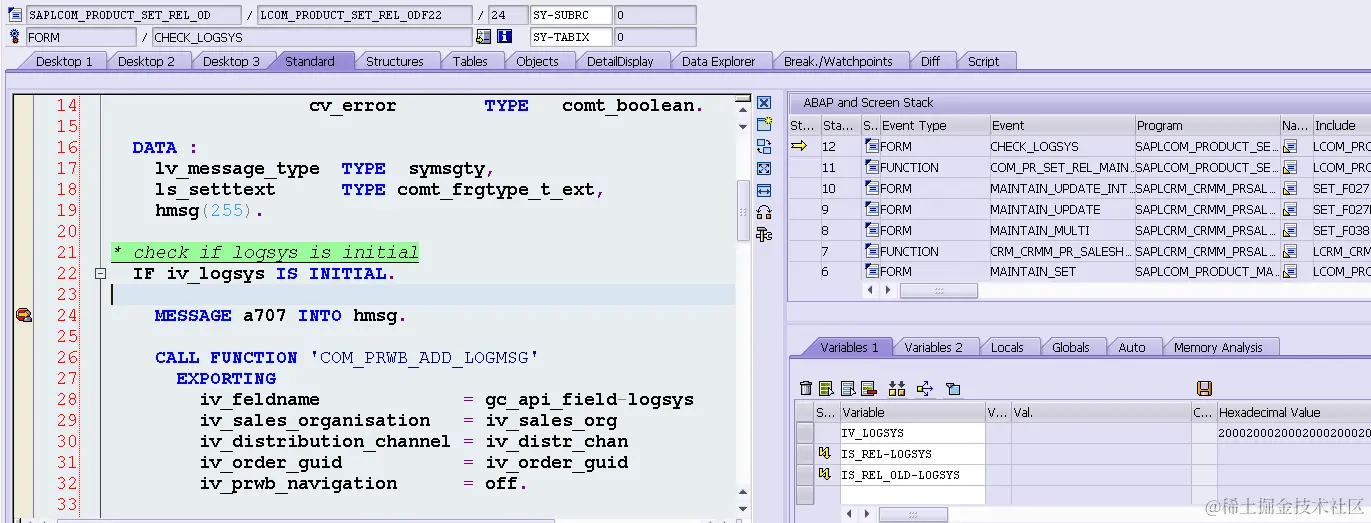Click the Hexadecimal Value column header

(1293, 412)
